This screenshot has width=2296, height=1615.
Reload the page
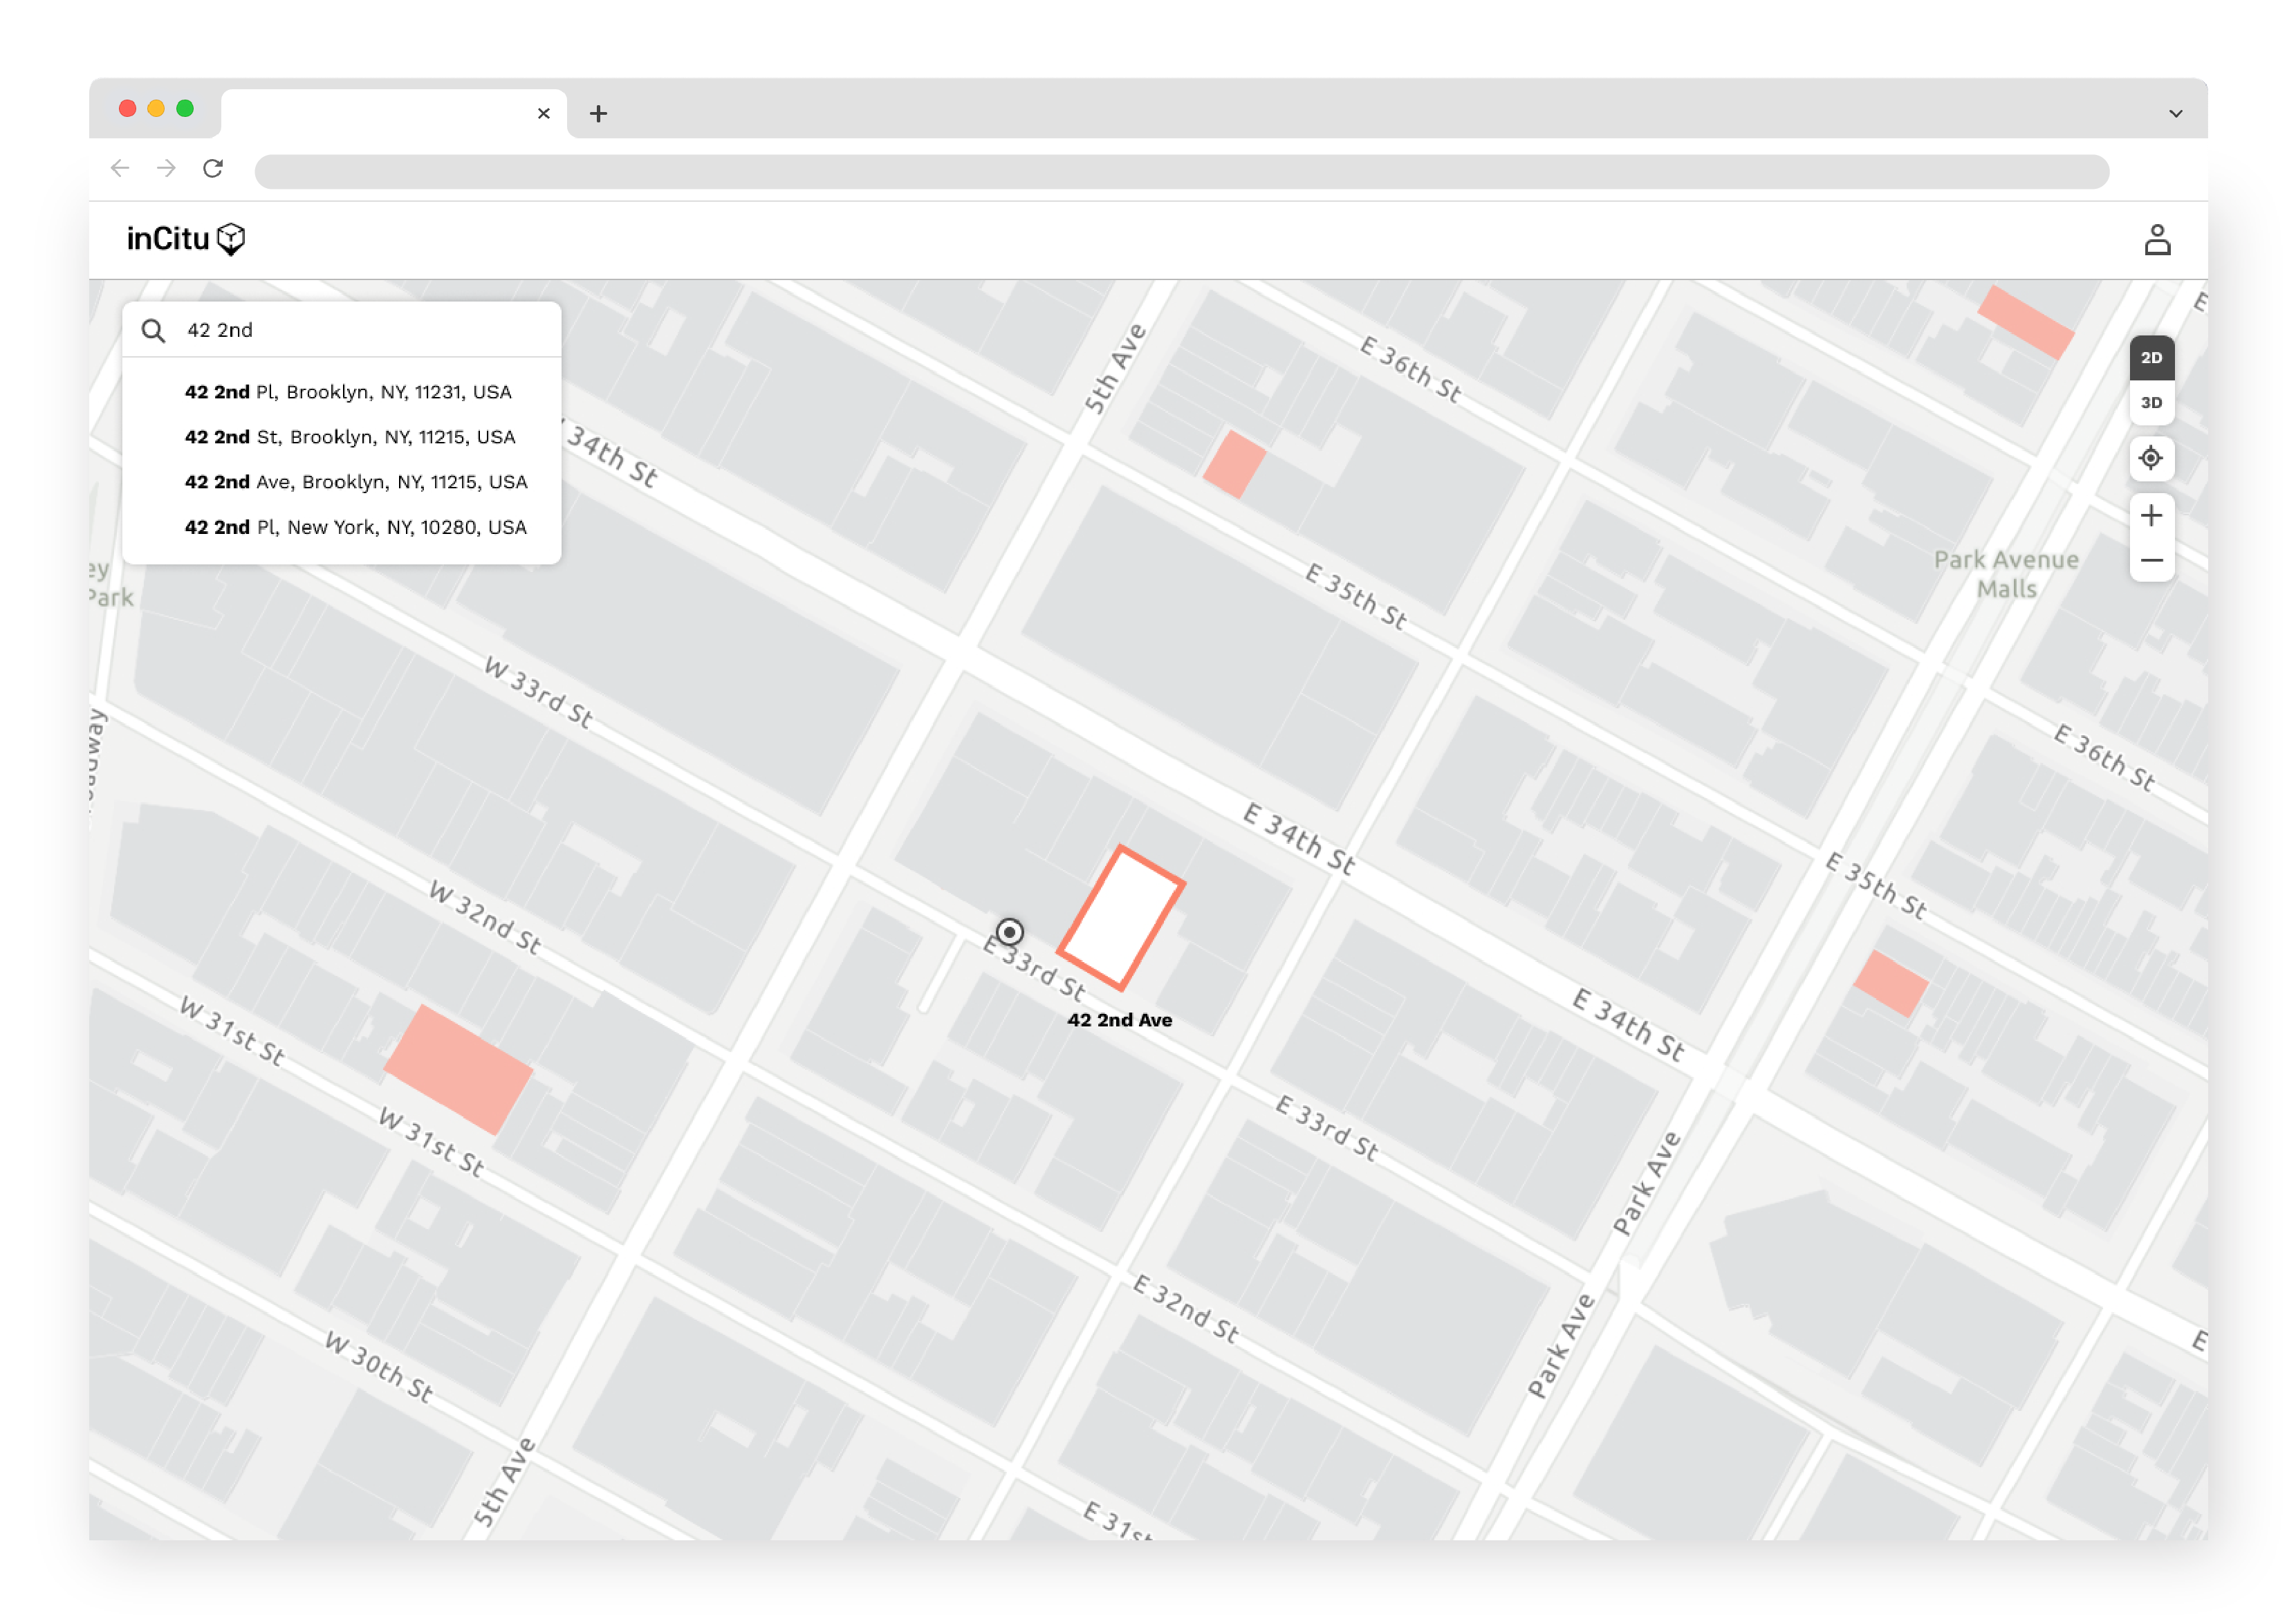(213, 168)
